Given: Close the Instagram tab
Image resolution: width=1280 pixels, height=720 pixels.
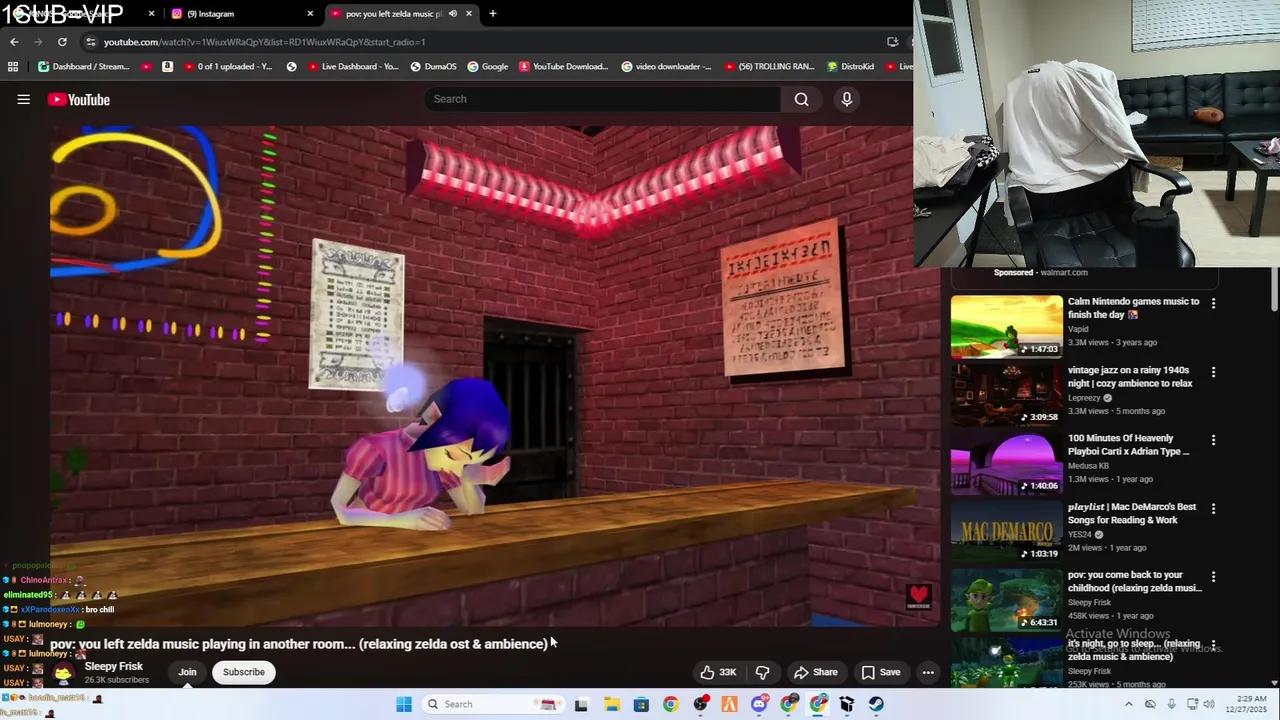Looking at the screenshot, I should pyautogui.click(x=310, y=14).
